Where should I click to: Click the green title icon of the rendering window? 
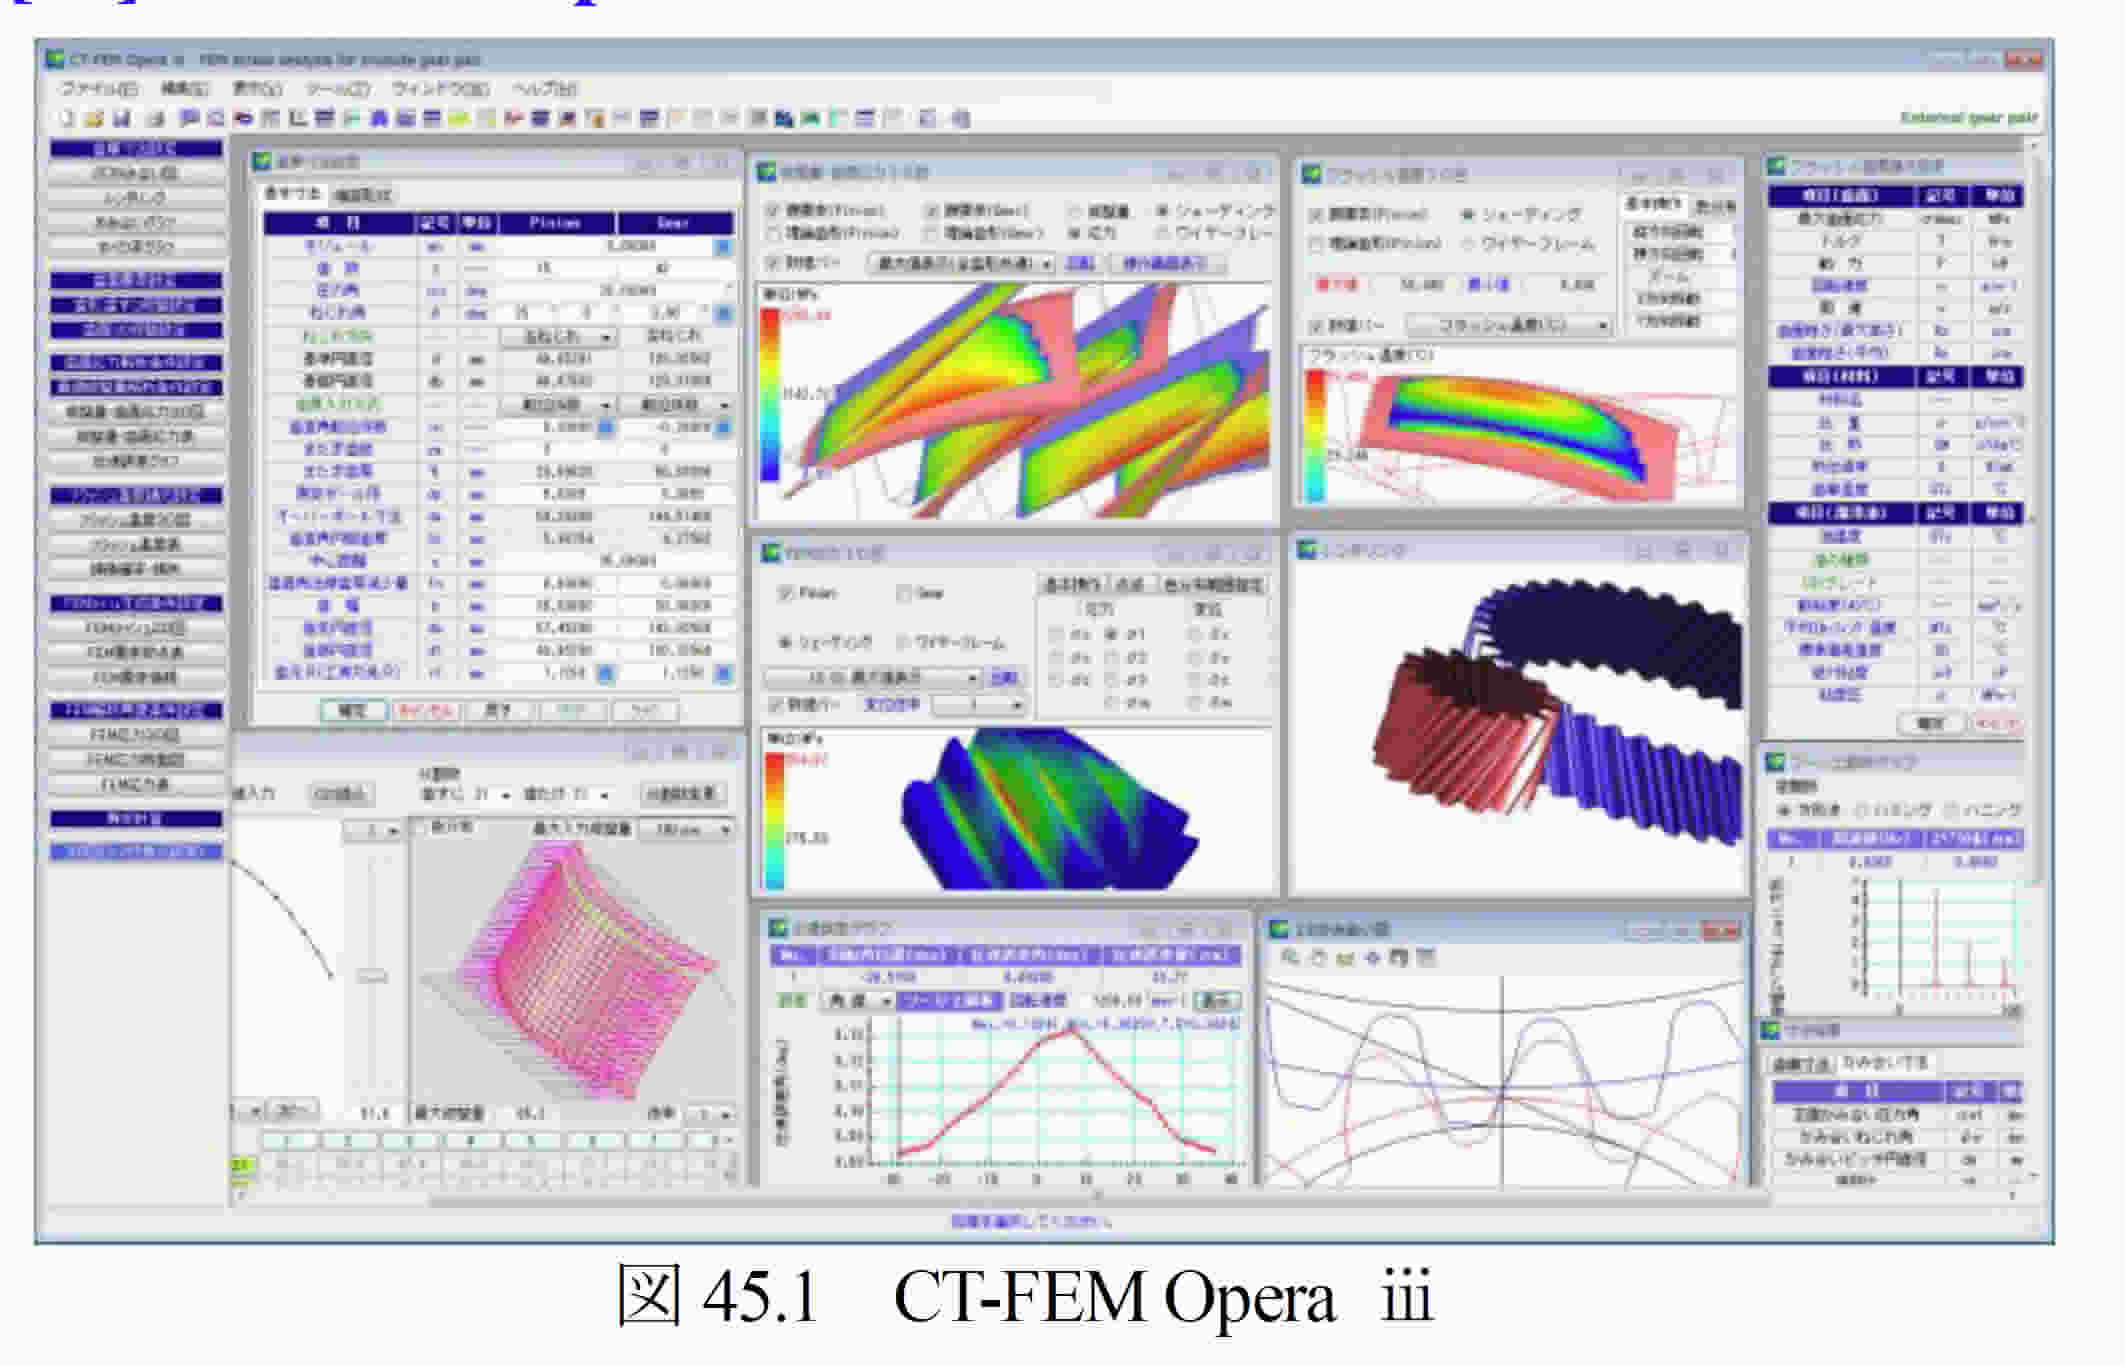click(1307, 550)
